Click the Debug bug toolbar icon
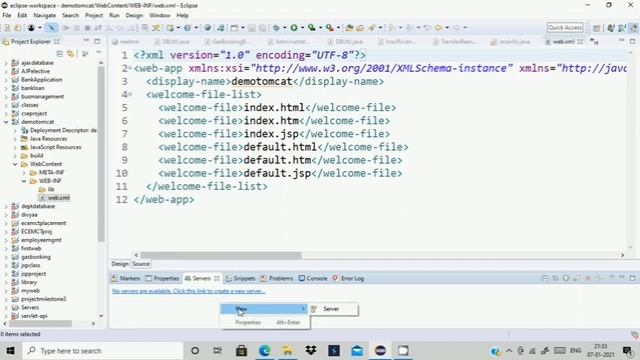 pos(276,28)
